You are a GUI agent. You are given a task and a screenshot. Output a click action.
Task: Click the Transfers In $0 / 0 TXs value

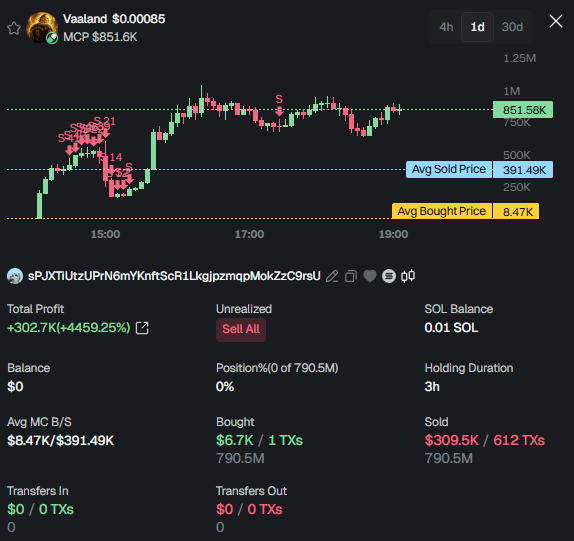tap(40, 509)
